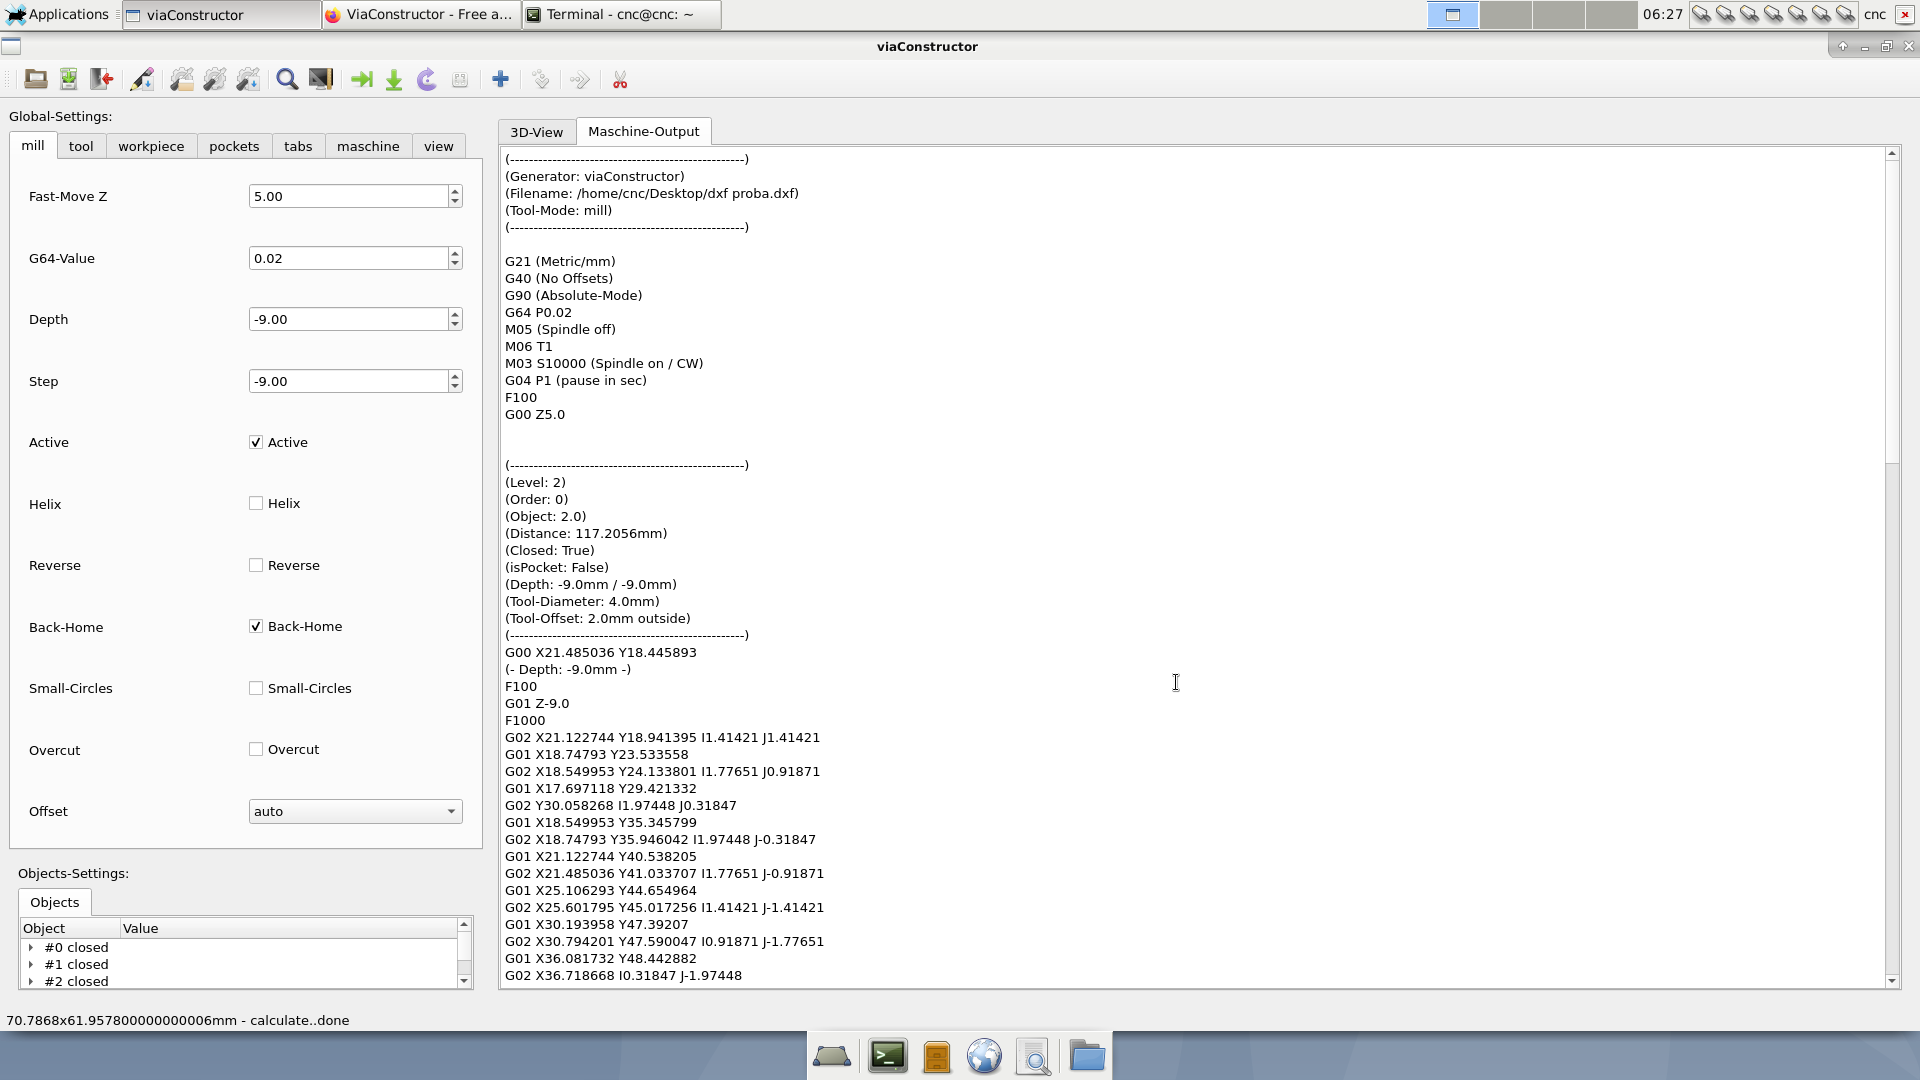Click the blue plus toolbar icon
1920x1080 pixels.
click(500, 80)
